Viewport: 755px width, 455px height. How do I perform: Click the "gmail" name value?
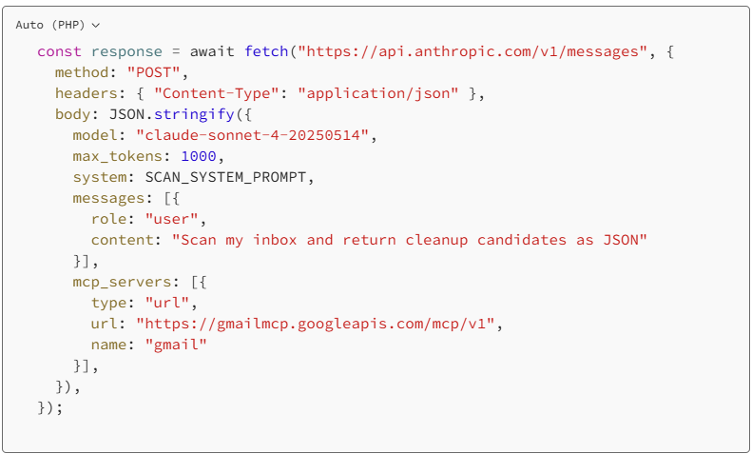[176, 345]
